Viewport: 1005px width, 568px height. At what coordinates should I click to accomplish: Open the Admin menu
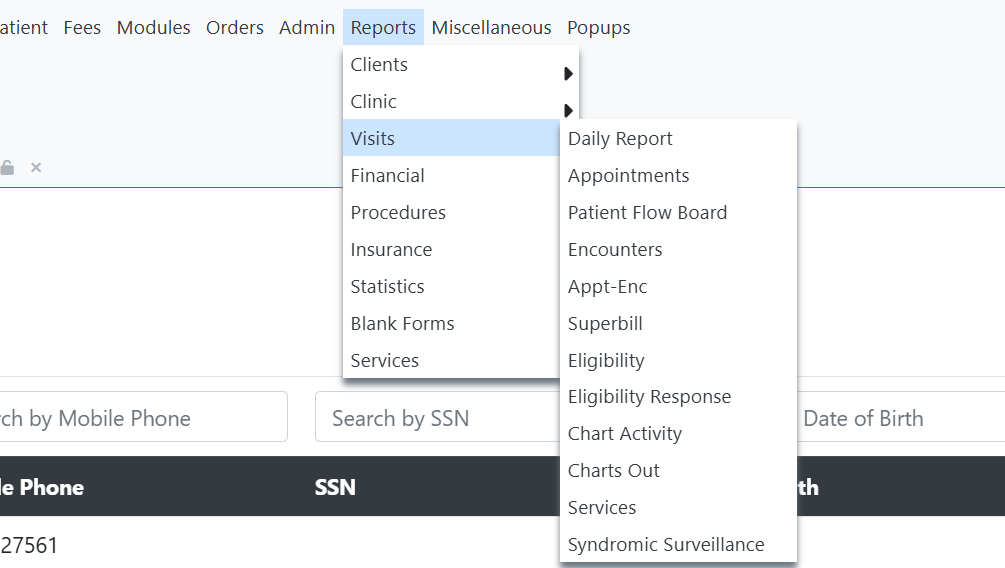pos(307,28)
